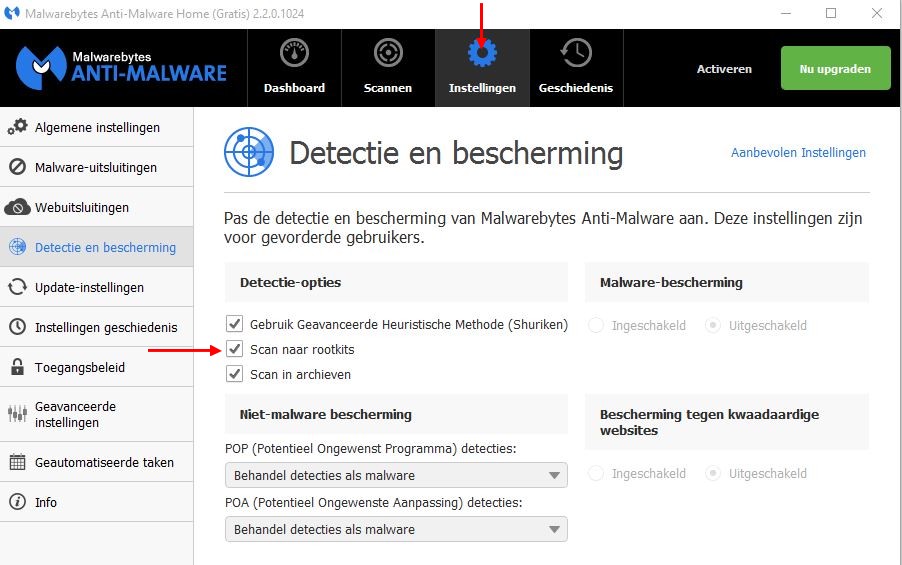Click the Malwarebytes Anti-Malware logo
The height and width of the screenshot is (565, 902).
tap(121, 68)
